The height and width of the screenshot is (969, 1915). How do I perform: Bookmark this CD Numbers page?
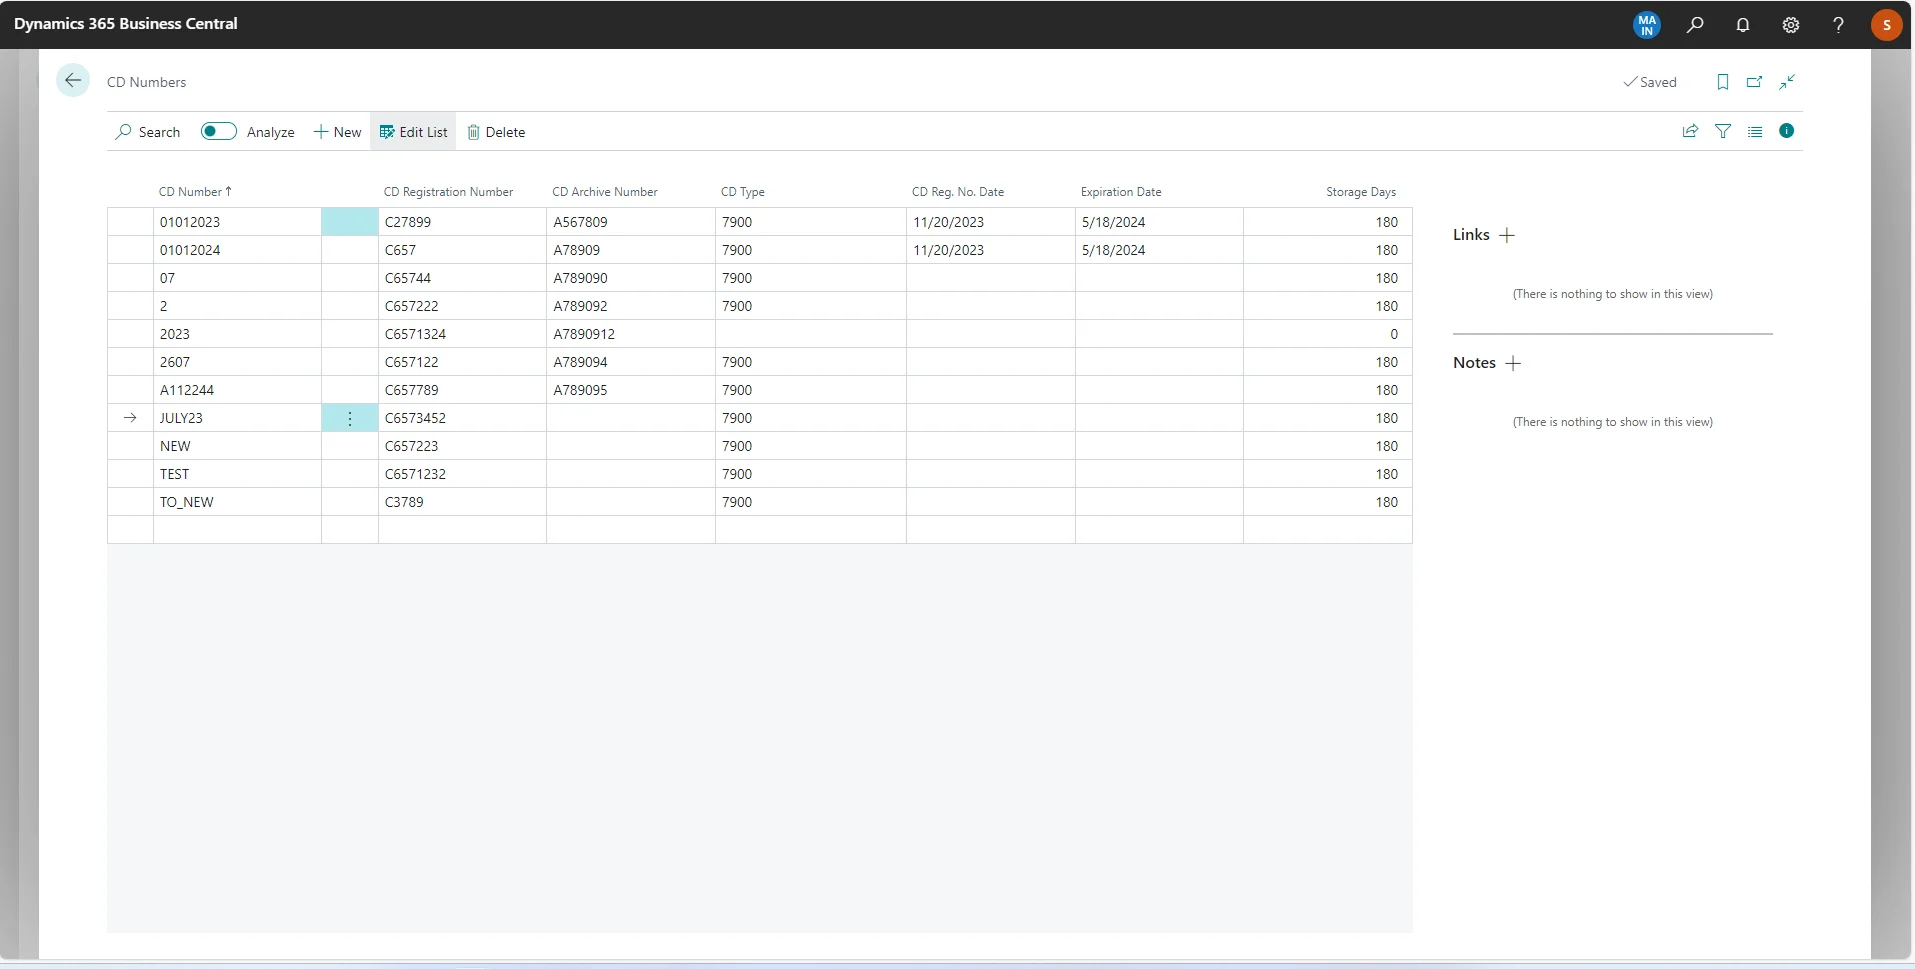click(1723, 82)
